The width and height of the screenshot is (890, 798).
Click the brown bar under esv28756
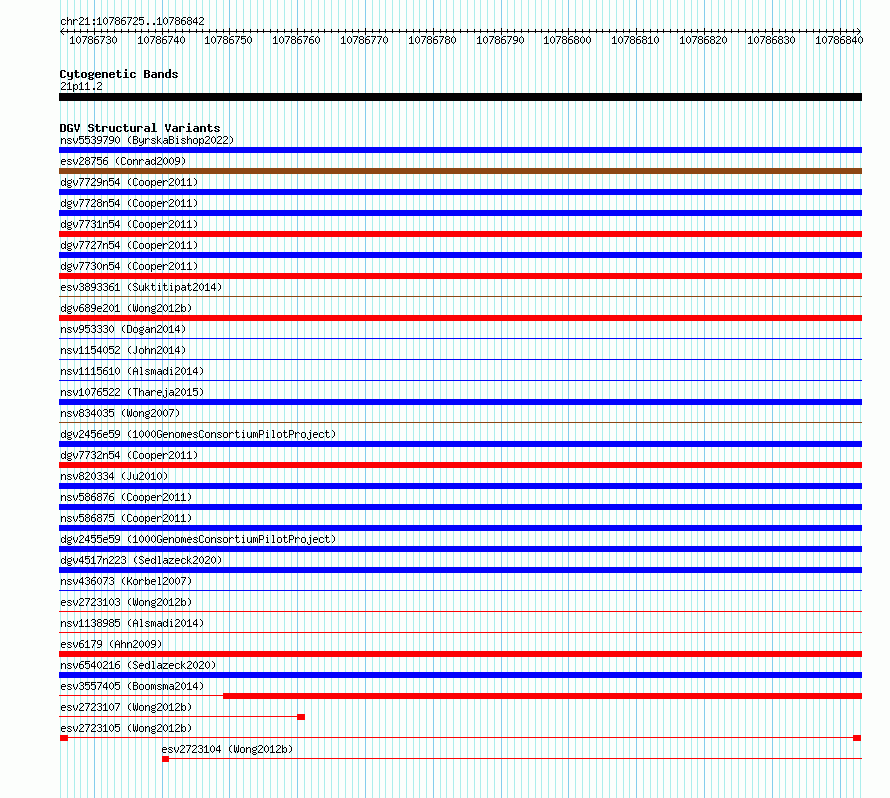460,171
